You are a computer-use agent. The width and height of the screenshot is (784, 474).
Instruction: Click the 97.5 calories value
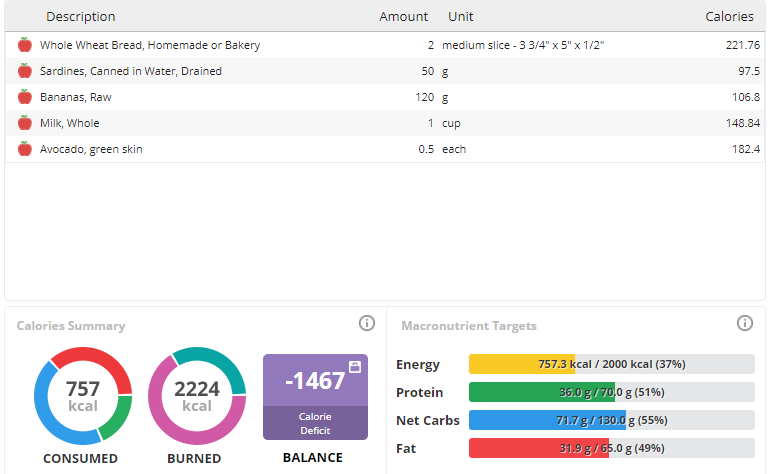pyautogui.click(x=749, y=71)
